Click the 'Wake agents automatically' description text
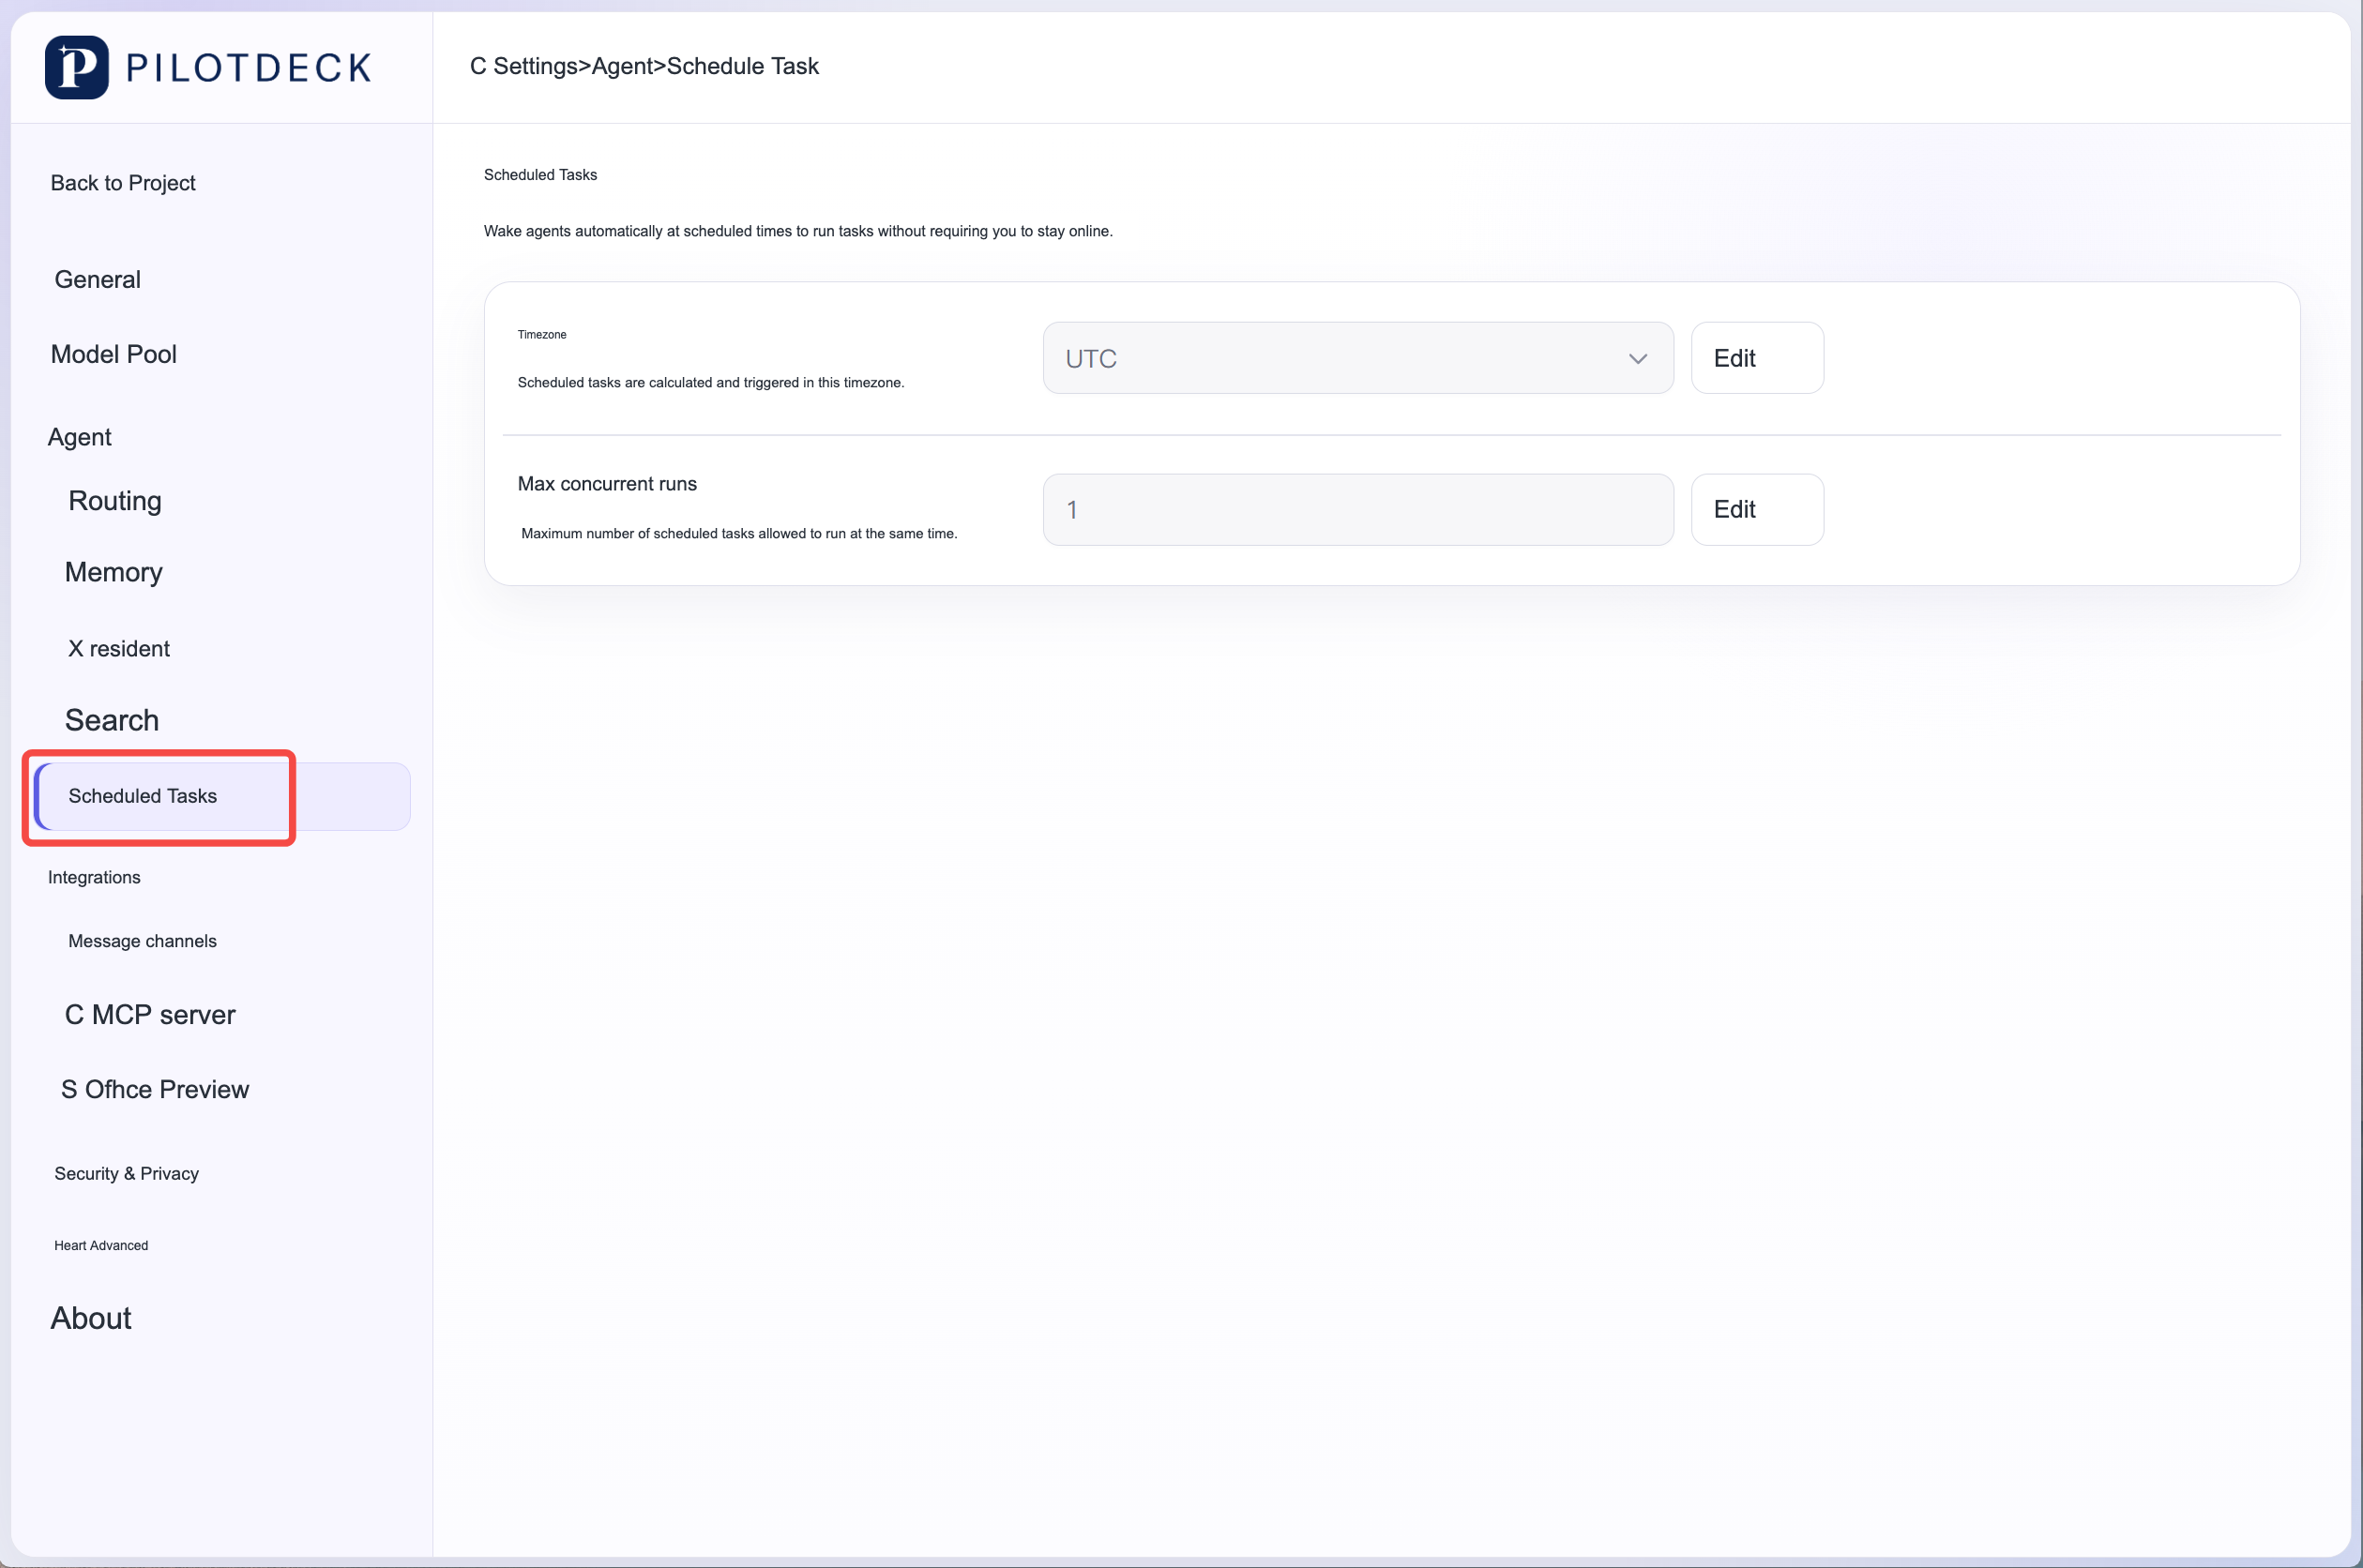The height and width of the screenshot is (1568, 2363). [x=798, y=231]
